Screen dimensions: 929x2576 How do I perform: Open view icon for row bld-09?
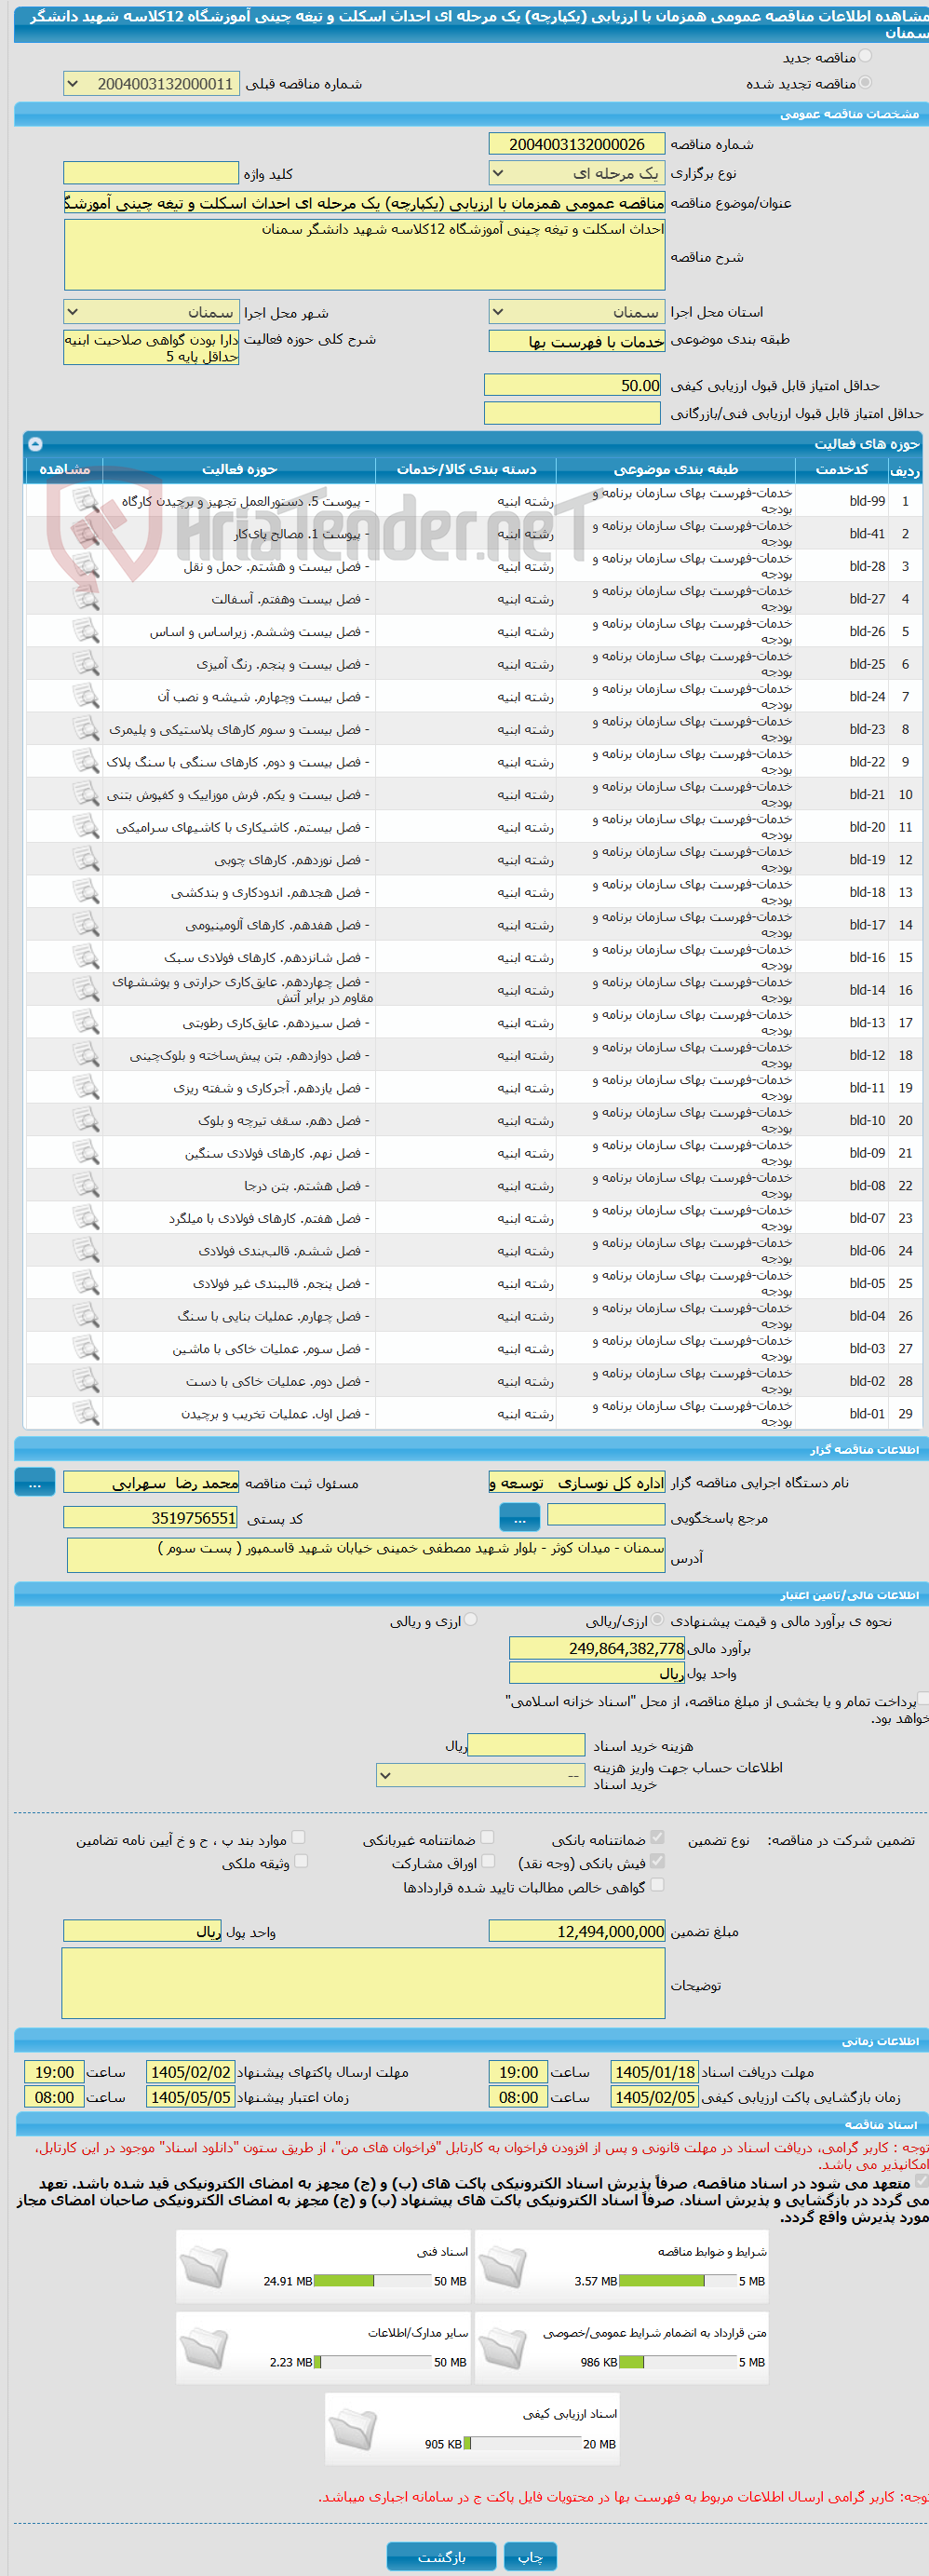pos(86,1153)
